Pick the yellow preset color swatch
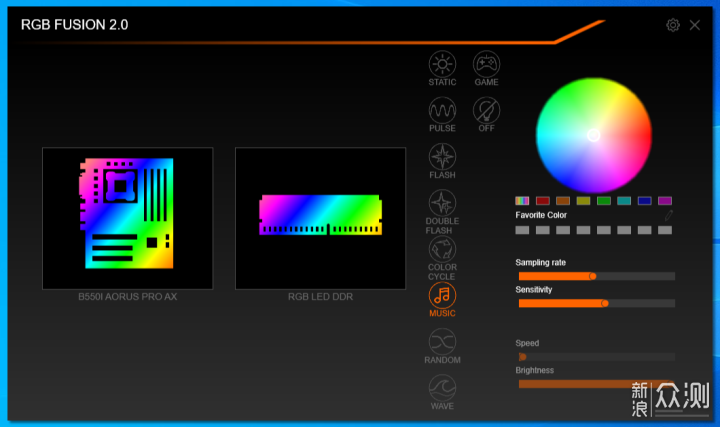 [583, 201]
